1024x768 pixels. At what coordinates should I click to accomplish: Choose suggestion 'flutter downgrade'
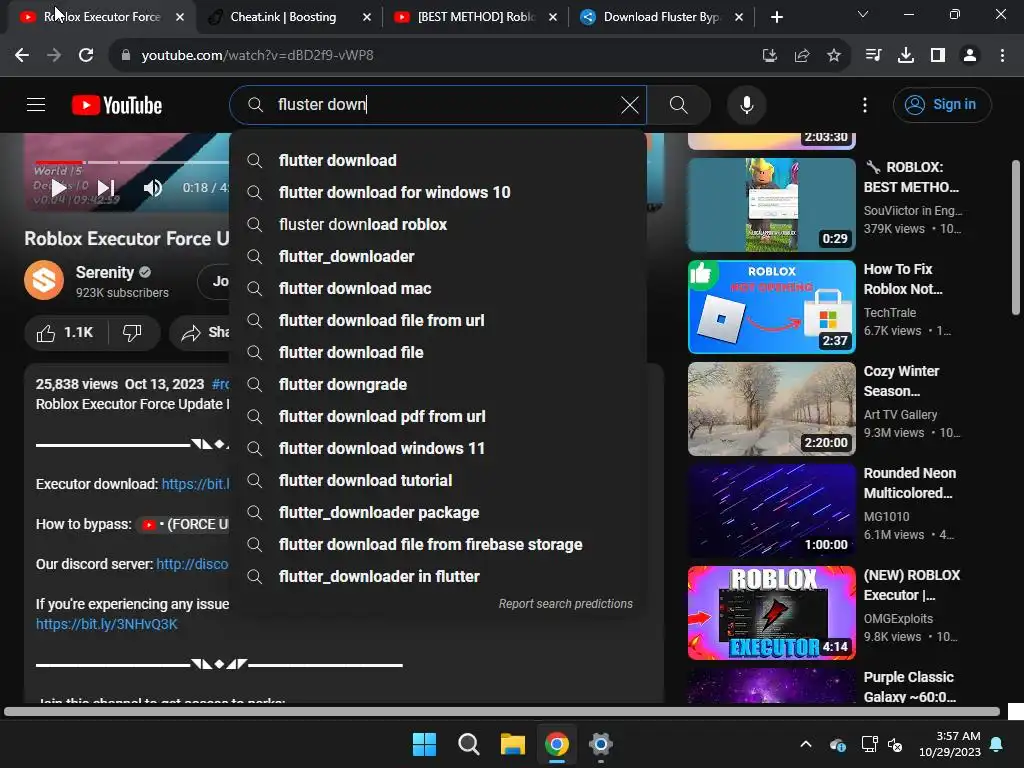click(438, 384)
